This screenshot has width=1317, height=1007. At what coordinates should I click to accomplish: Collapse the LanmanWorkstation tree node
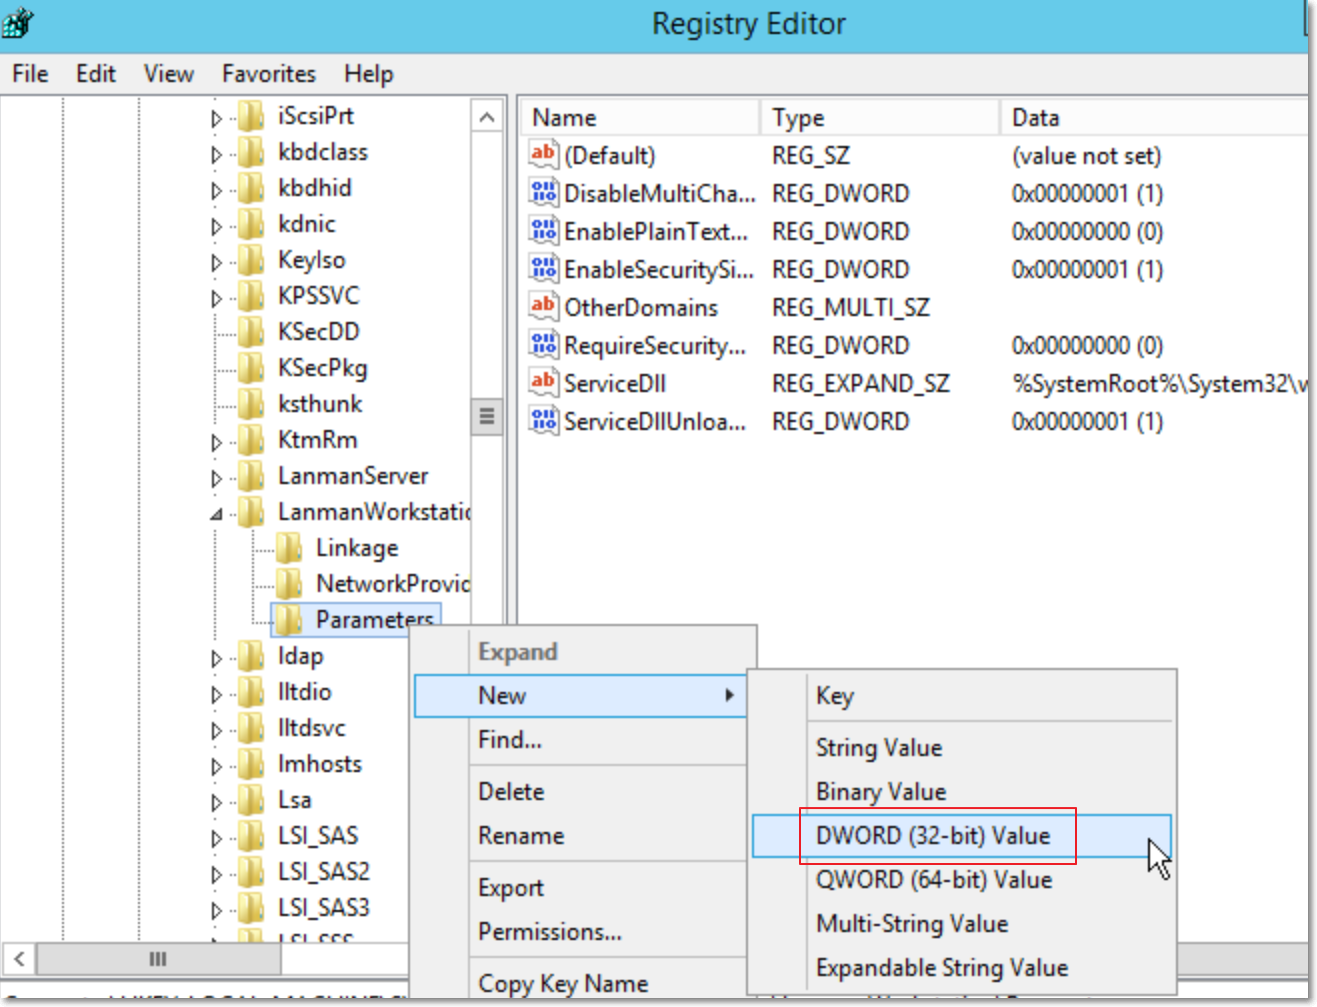[216, 514]
